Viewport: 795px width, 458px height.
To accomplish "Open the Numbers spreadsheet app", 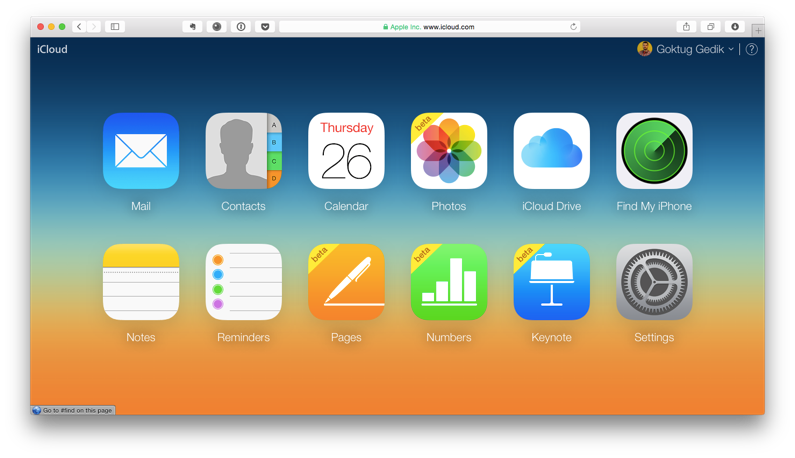I will pos(449,282).
